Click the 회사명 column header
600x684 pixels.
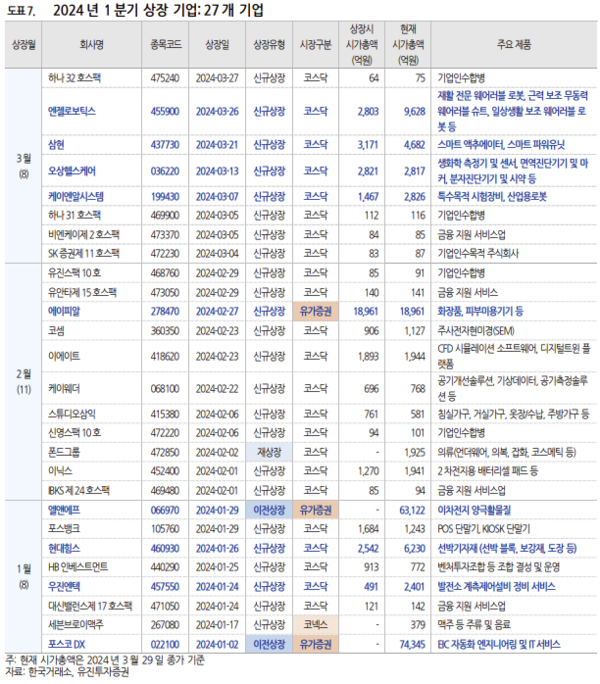(x=91, y=44)
